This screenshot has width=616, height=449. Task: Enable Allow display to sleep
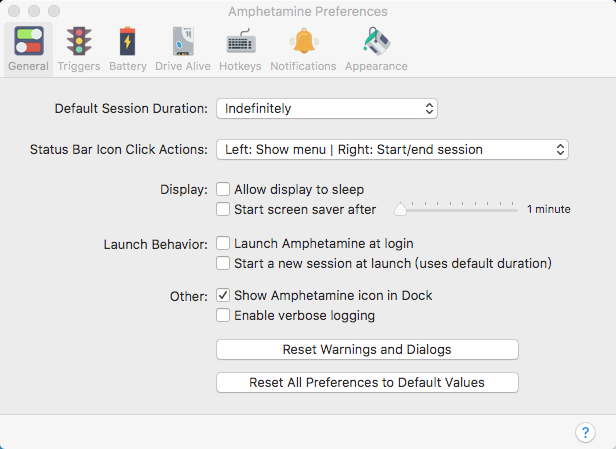pos(223,189)
